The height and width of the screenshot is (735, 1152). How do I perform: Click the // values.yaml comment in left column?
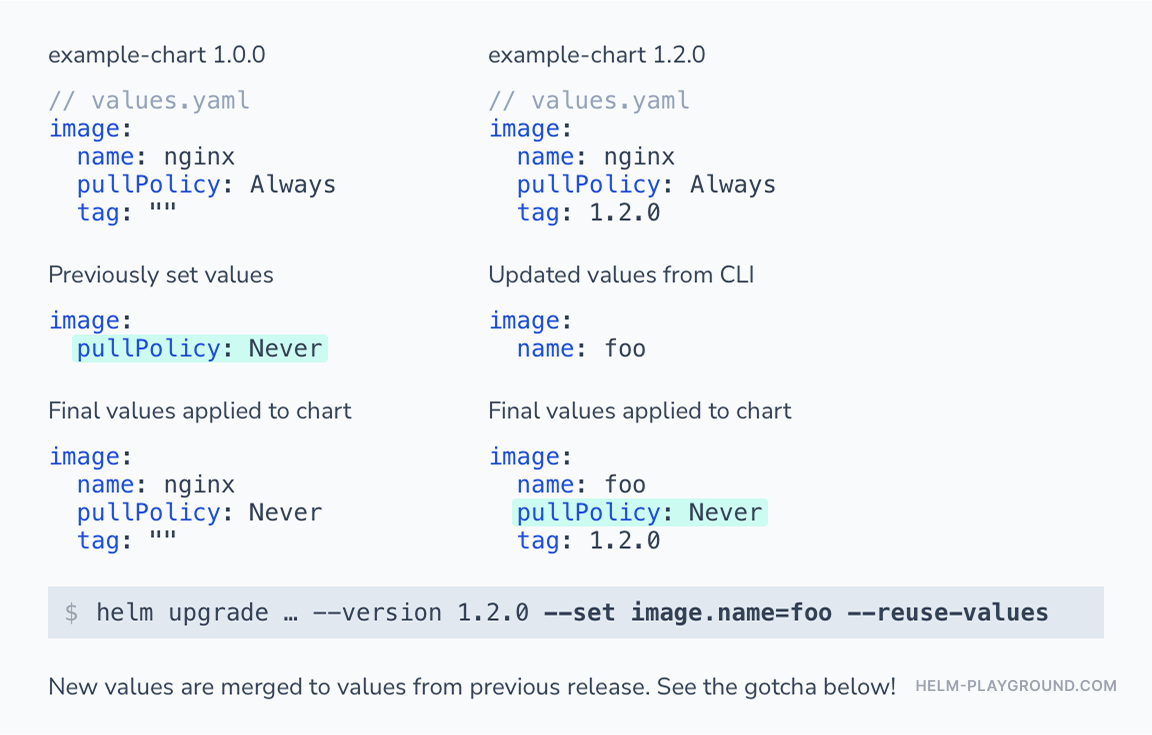pos(149,100)
